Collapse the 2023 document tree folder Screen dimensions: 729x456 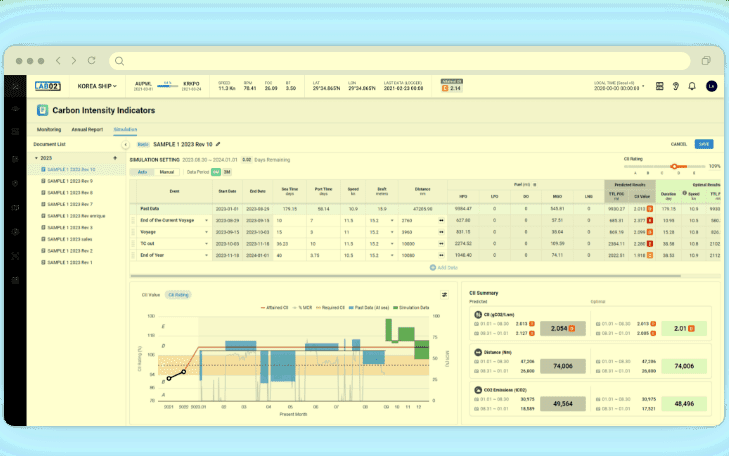[x=37, y=158]
